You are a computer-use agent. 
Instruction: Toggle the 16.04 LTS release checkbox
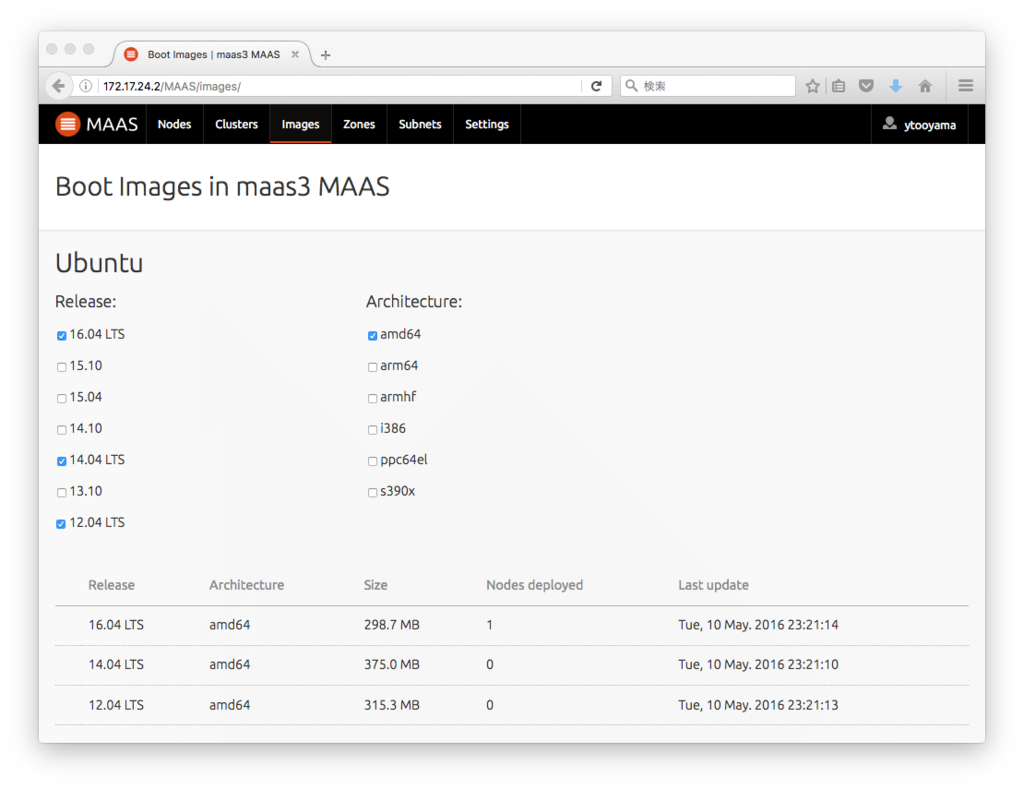click(x=61, y=336)
